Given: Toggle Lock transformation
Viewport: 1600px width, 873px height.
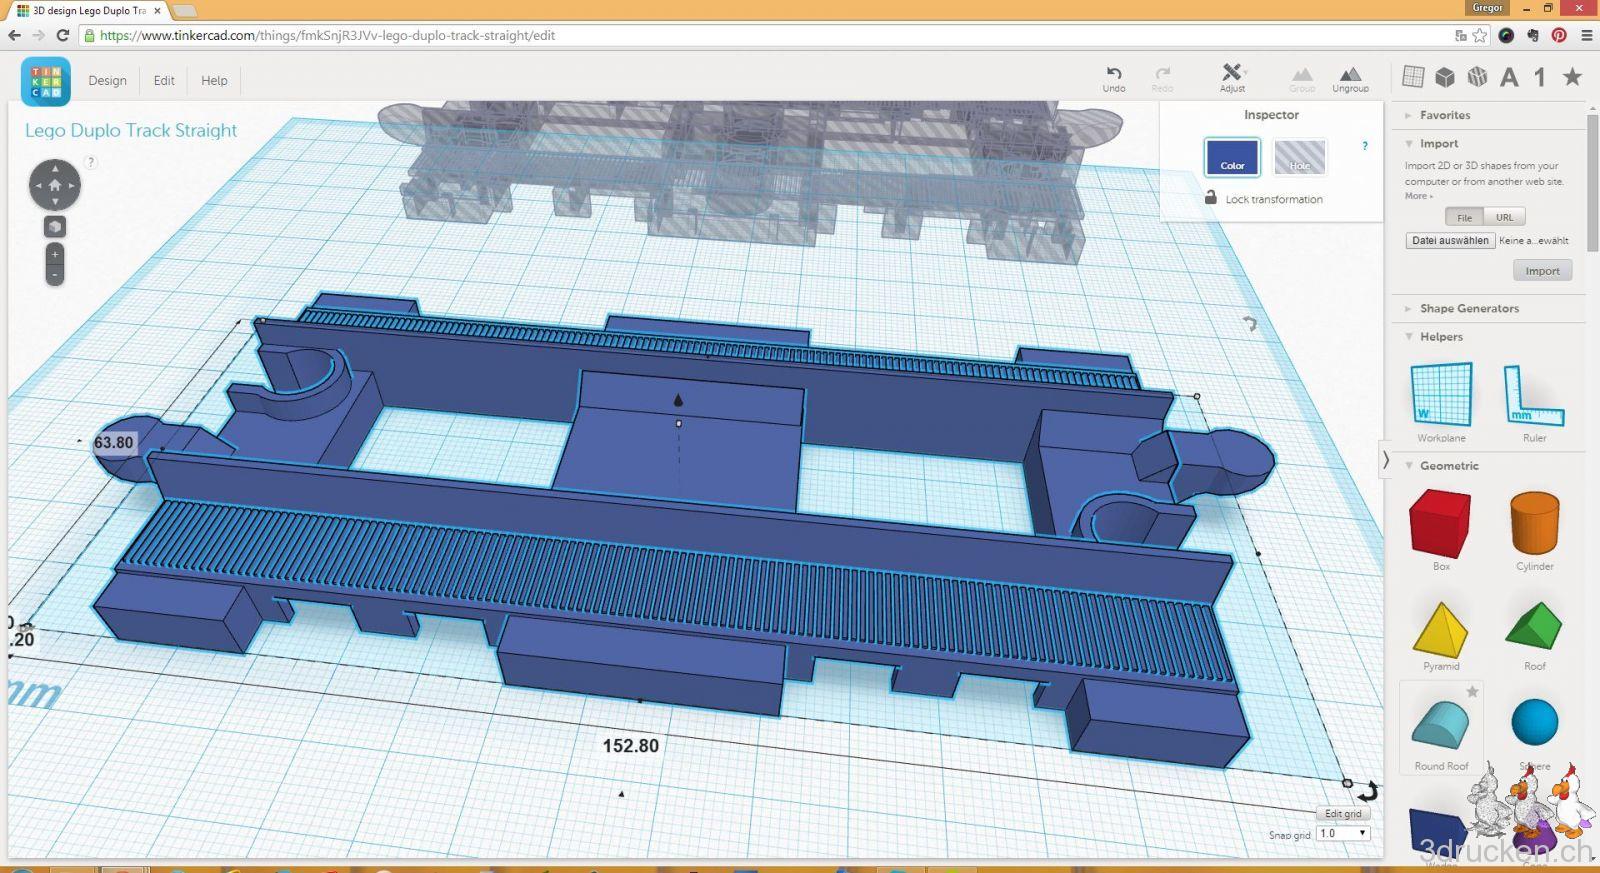Looking at the screenshot, I should tap(1264, 199).
